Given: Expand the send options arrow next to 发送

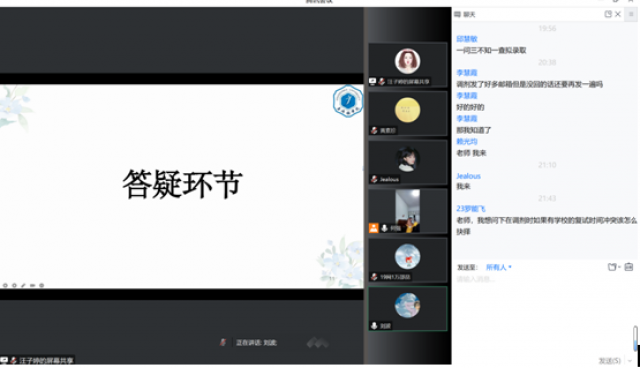Looking at the screenshot, I should click(x=630, y=361).
